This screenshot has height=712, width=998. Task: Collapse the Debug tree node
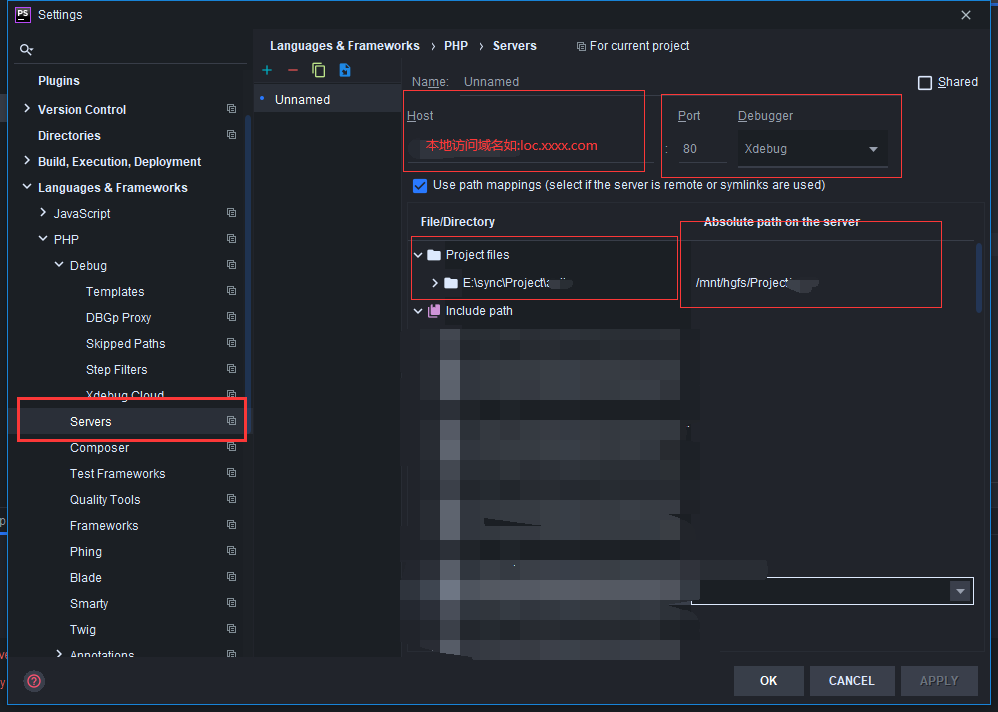[x=59, y=265]
